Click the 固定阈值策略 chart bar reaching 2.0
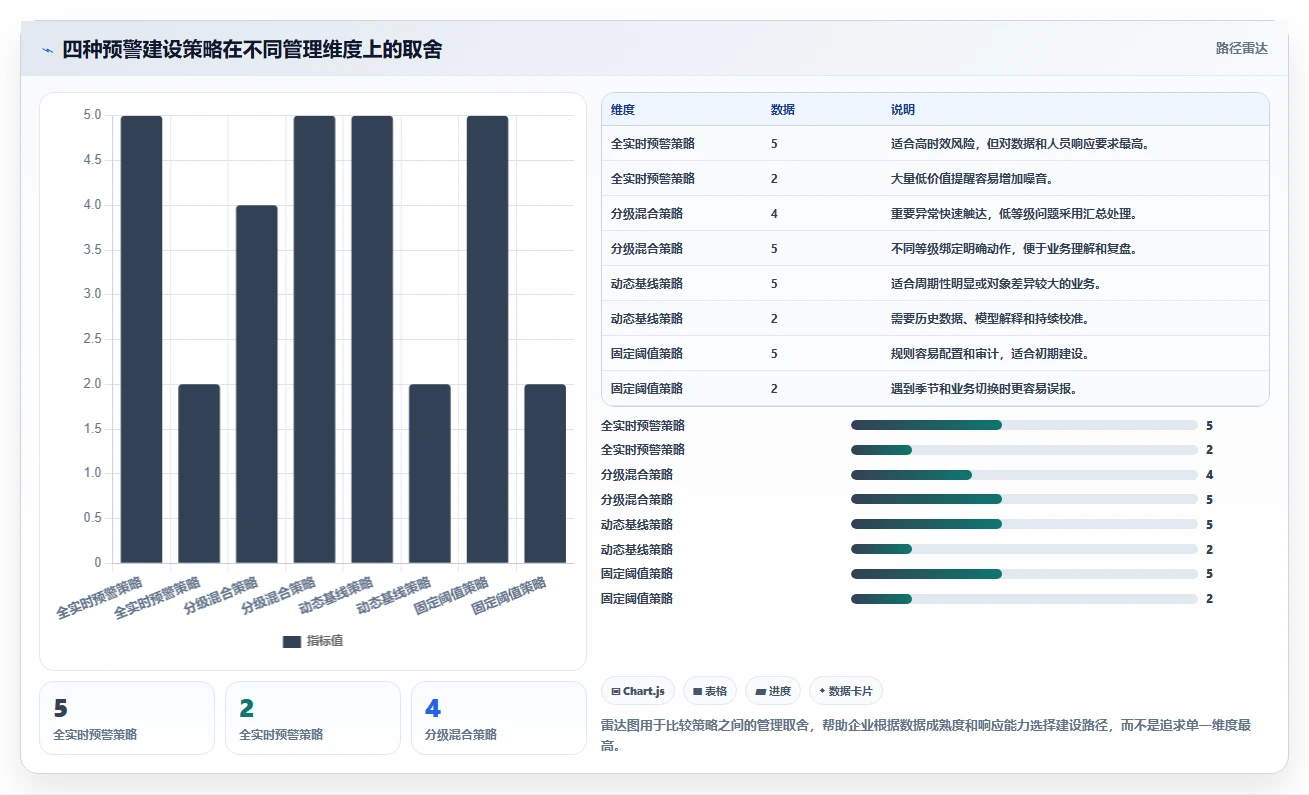The height and width of the screenshot is (795, 1309). (545, 473)
